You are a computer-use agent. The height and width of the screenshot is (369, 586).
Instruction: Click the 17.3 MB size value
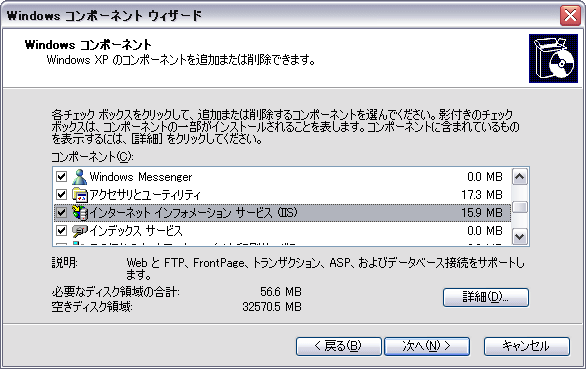click(x=482, y=195)
